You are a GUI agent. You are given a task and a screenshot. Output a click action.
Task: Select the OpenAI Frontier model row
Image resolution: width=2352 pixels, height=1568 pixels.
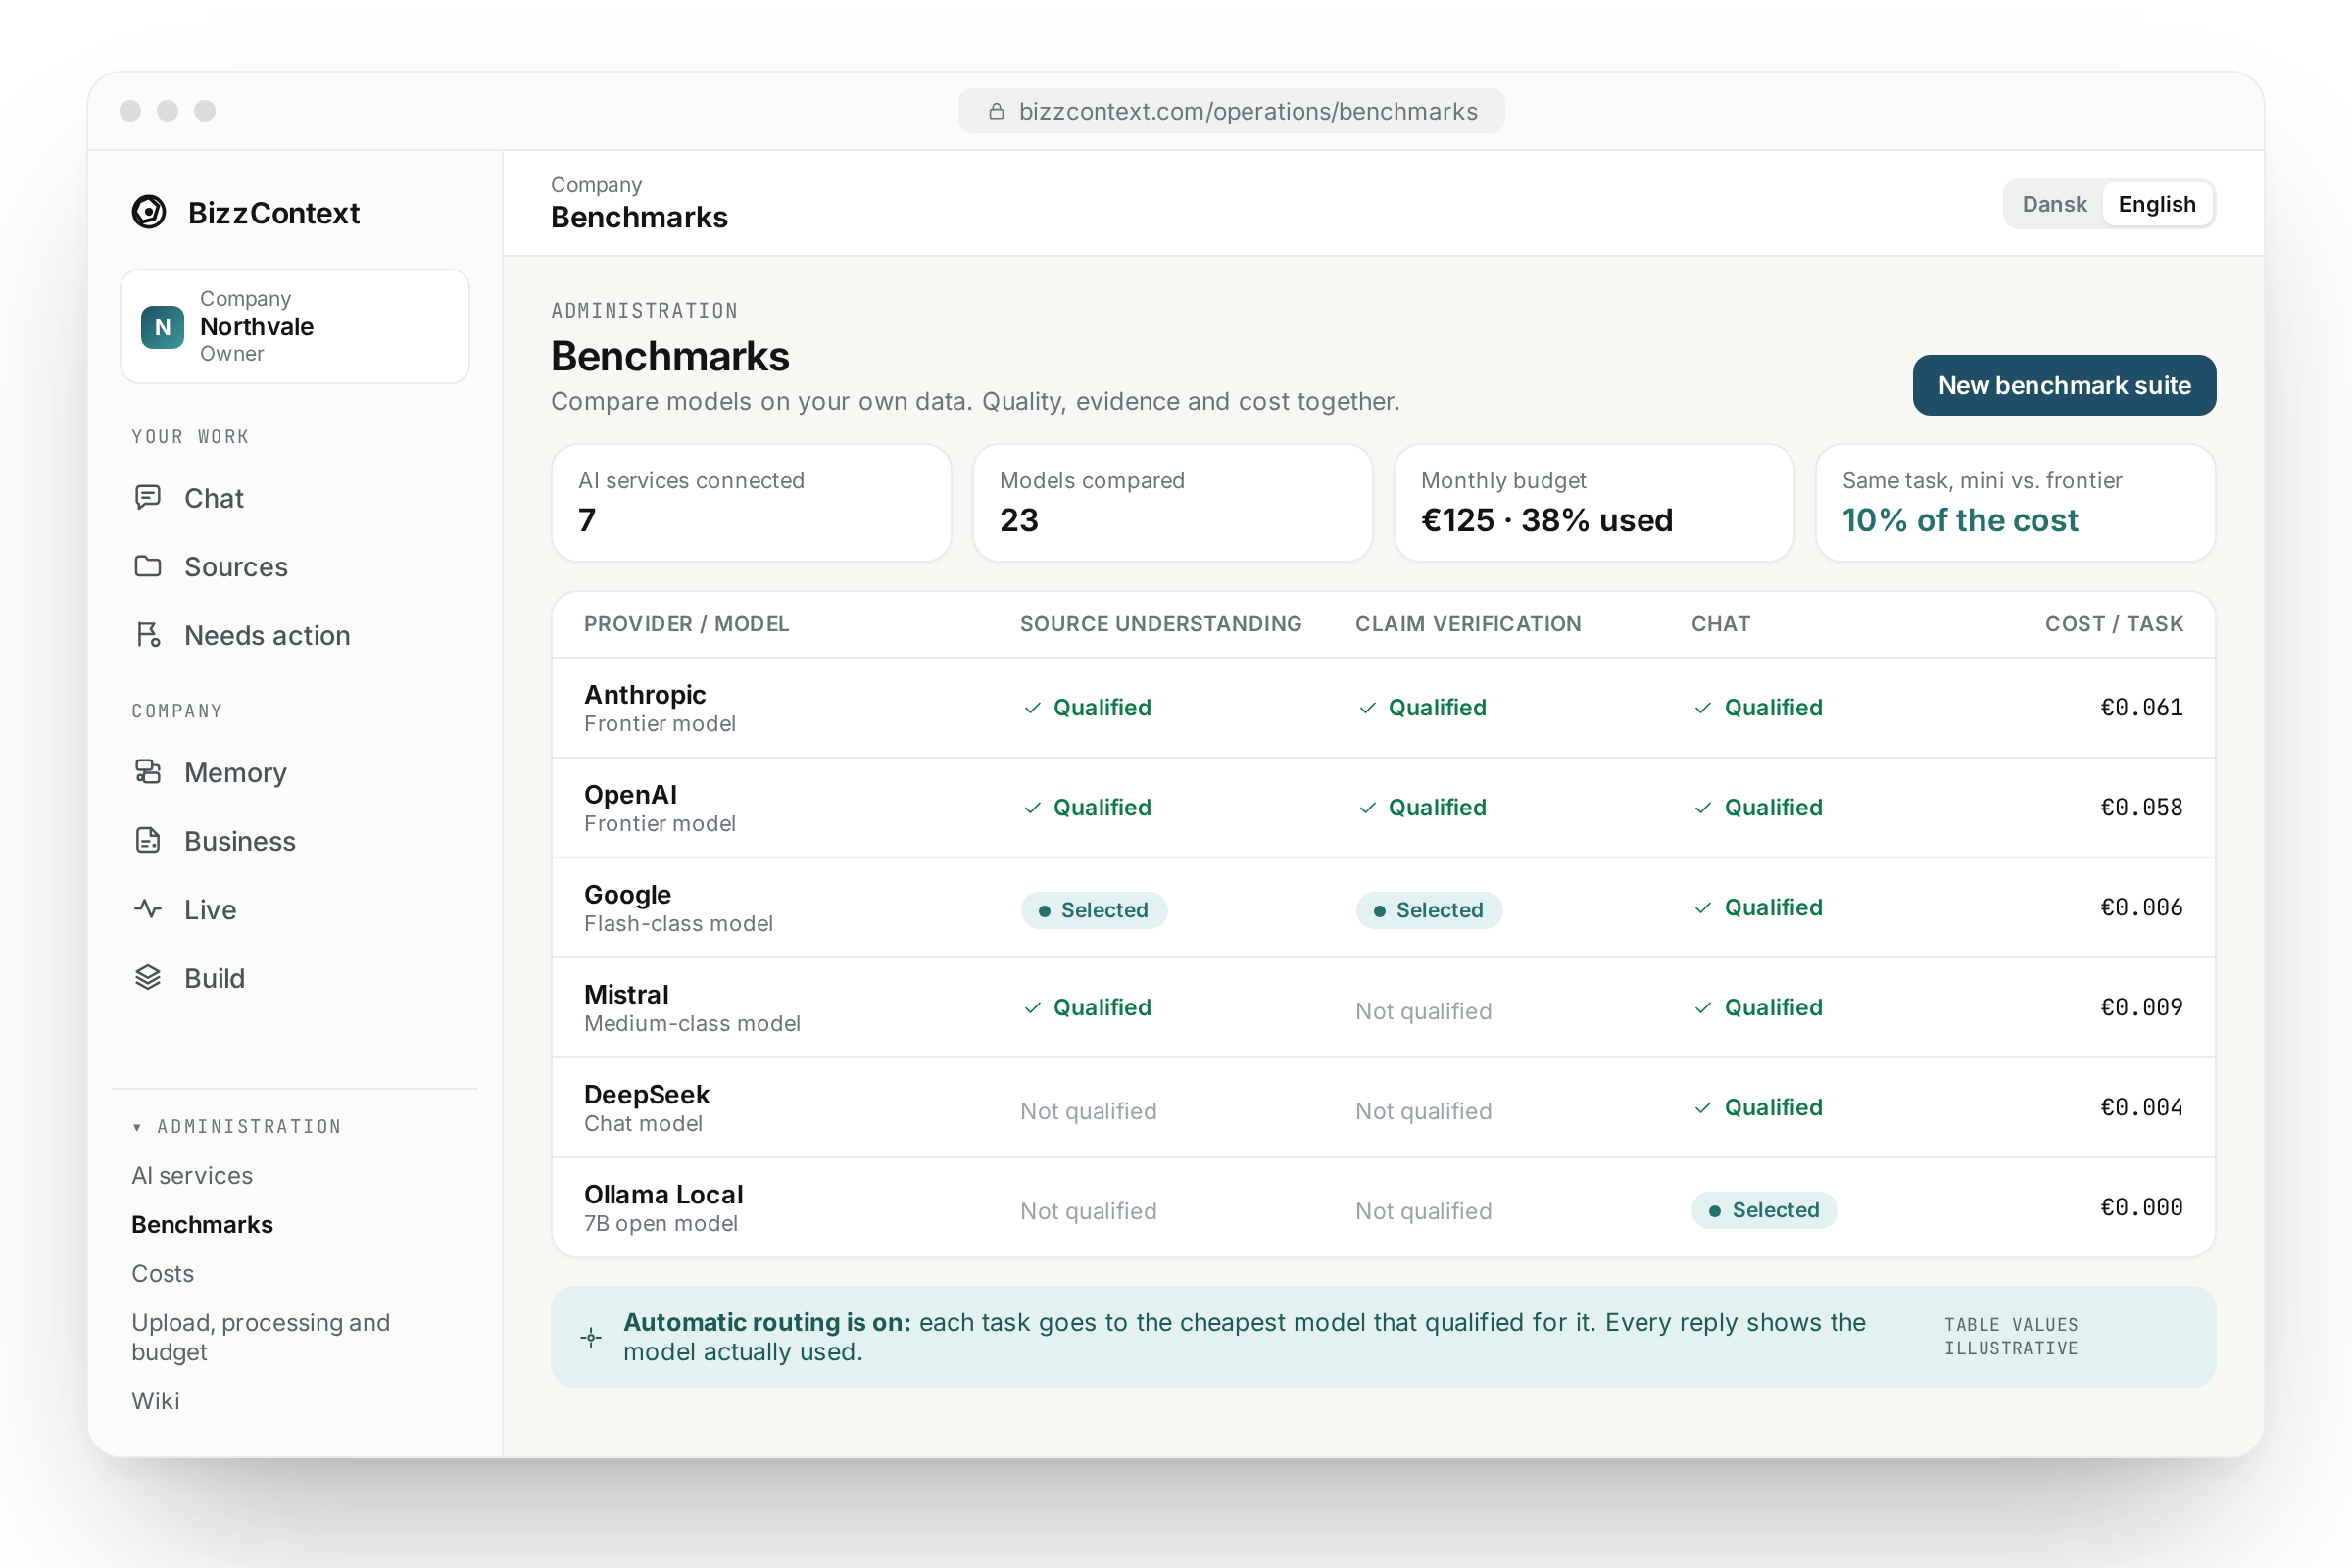tap(1383, 808)
